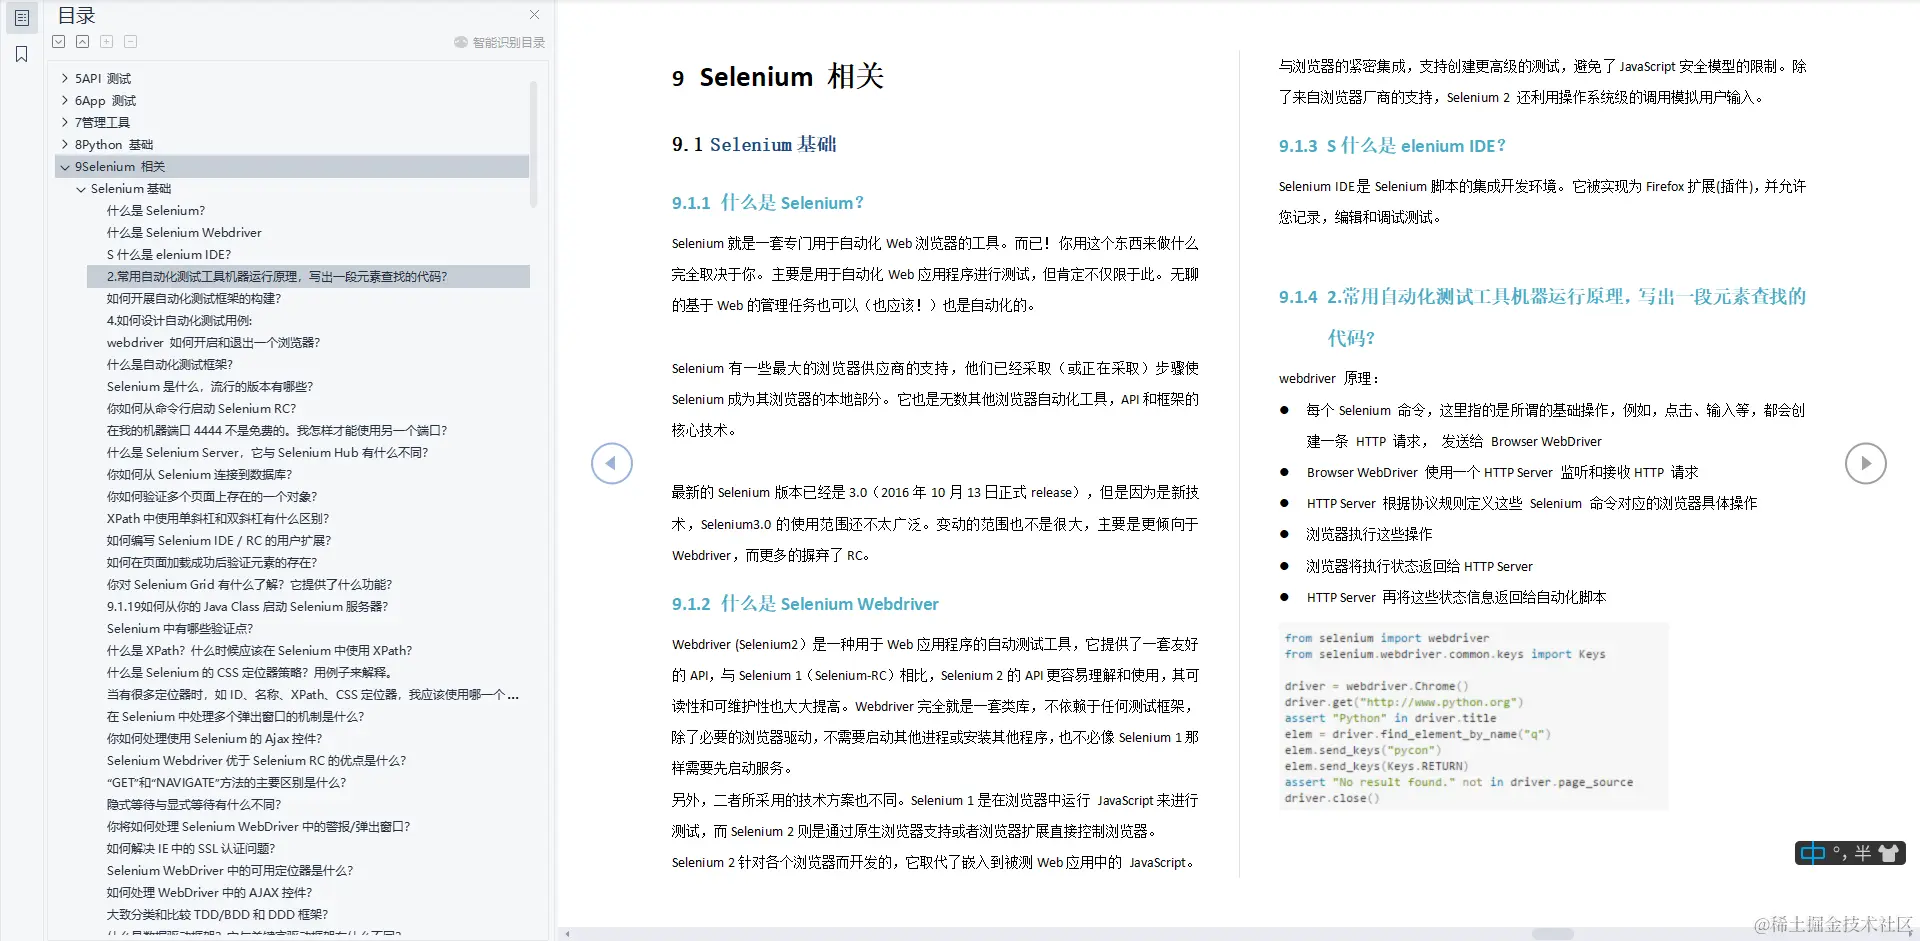The height and width of the screenshot is (941, 1920).
Task: Collapse the 9Selenium 相关 chapter
Action: pyautogui.click(x=65, y=166)
